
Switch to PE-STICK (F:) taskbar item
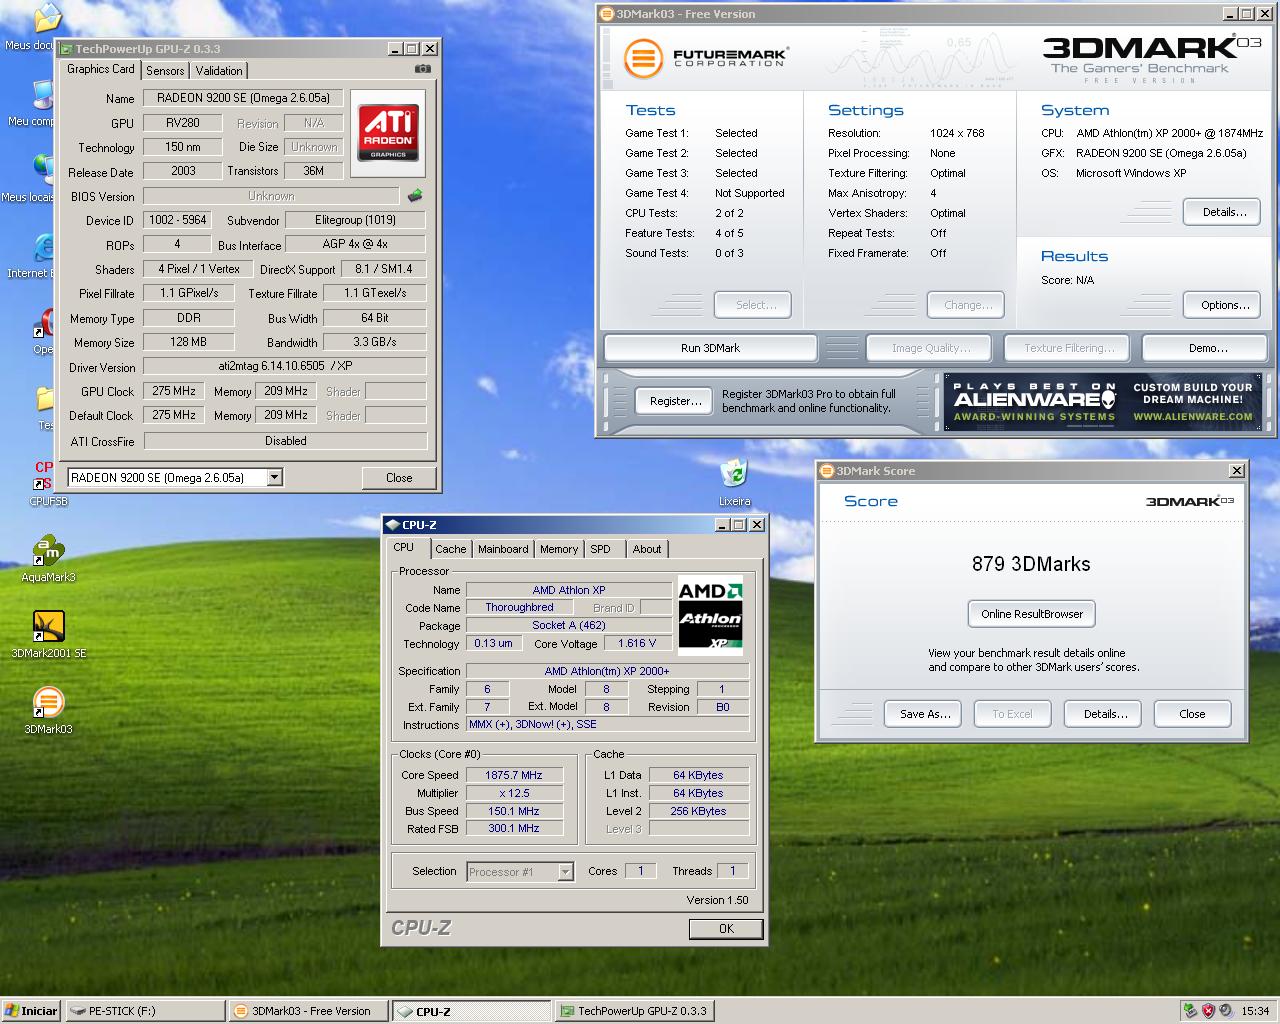click(x=145, y=1011)
